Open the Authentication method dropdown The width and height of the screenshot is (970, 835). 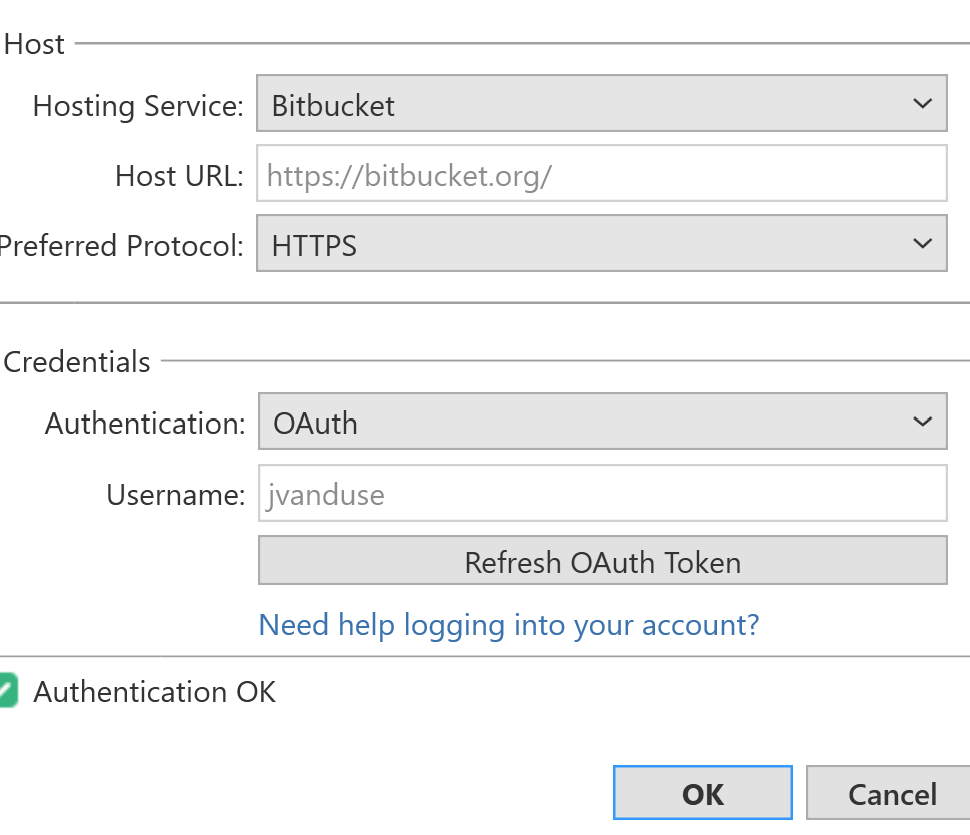(603, 421)
